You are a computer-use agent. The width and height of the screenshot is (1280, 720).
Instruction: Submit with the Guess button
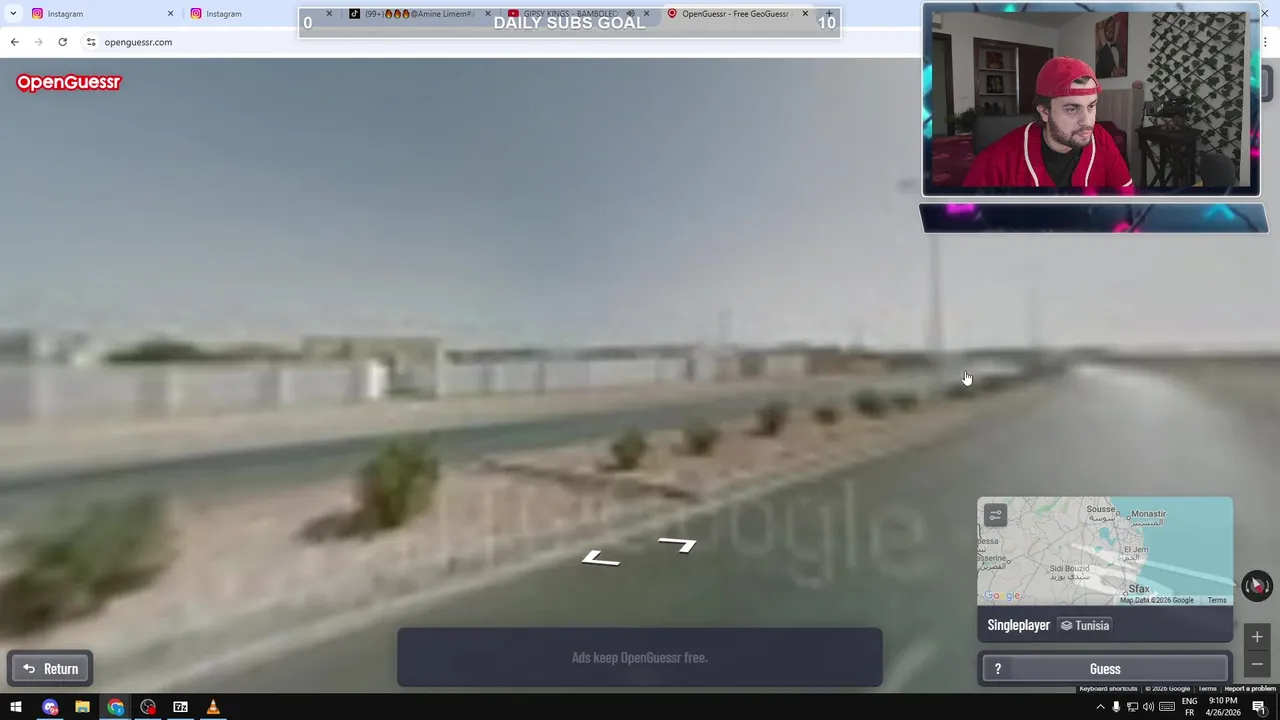[x=1105, y=669]
